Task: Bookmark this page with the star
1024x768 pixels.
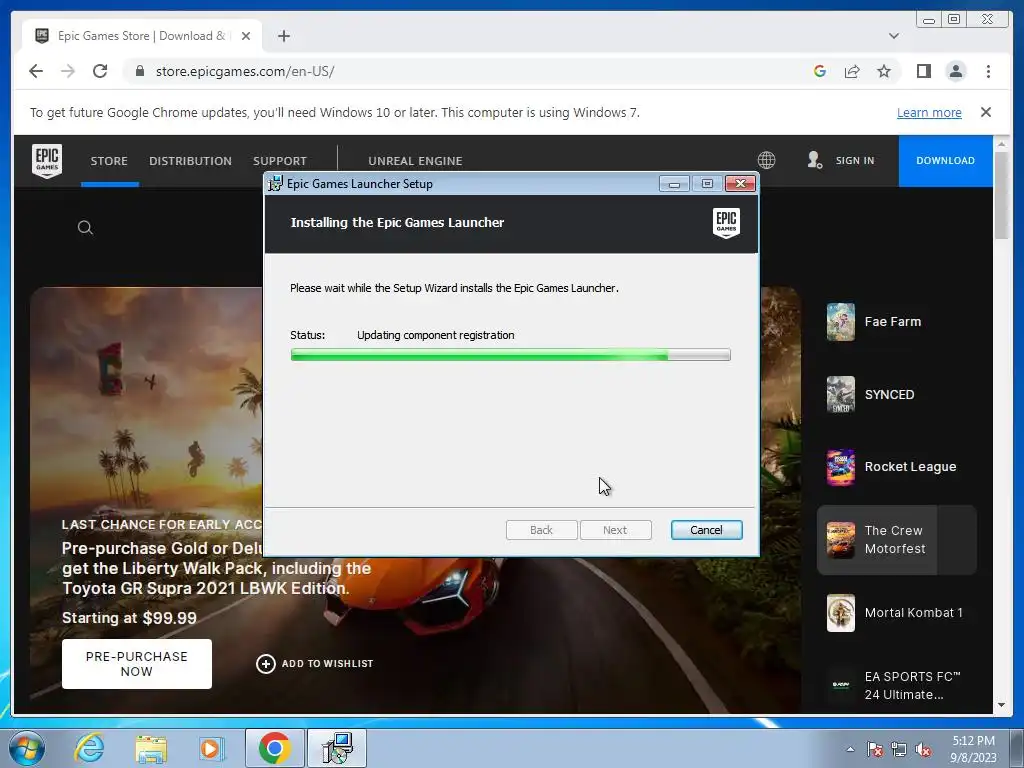Action: (x=884, y=71)
